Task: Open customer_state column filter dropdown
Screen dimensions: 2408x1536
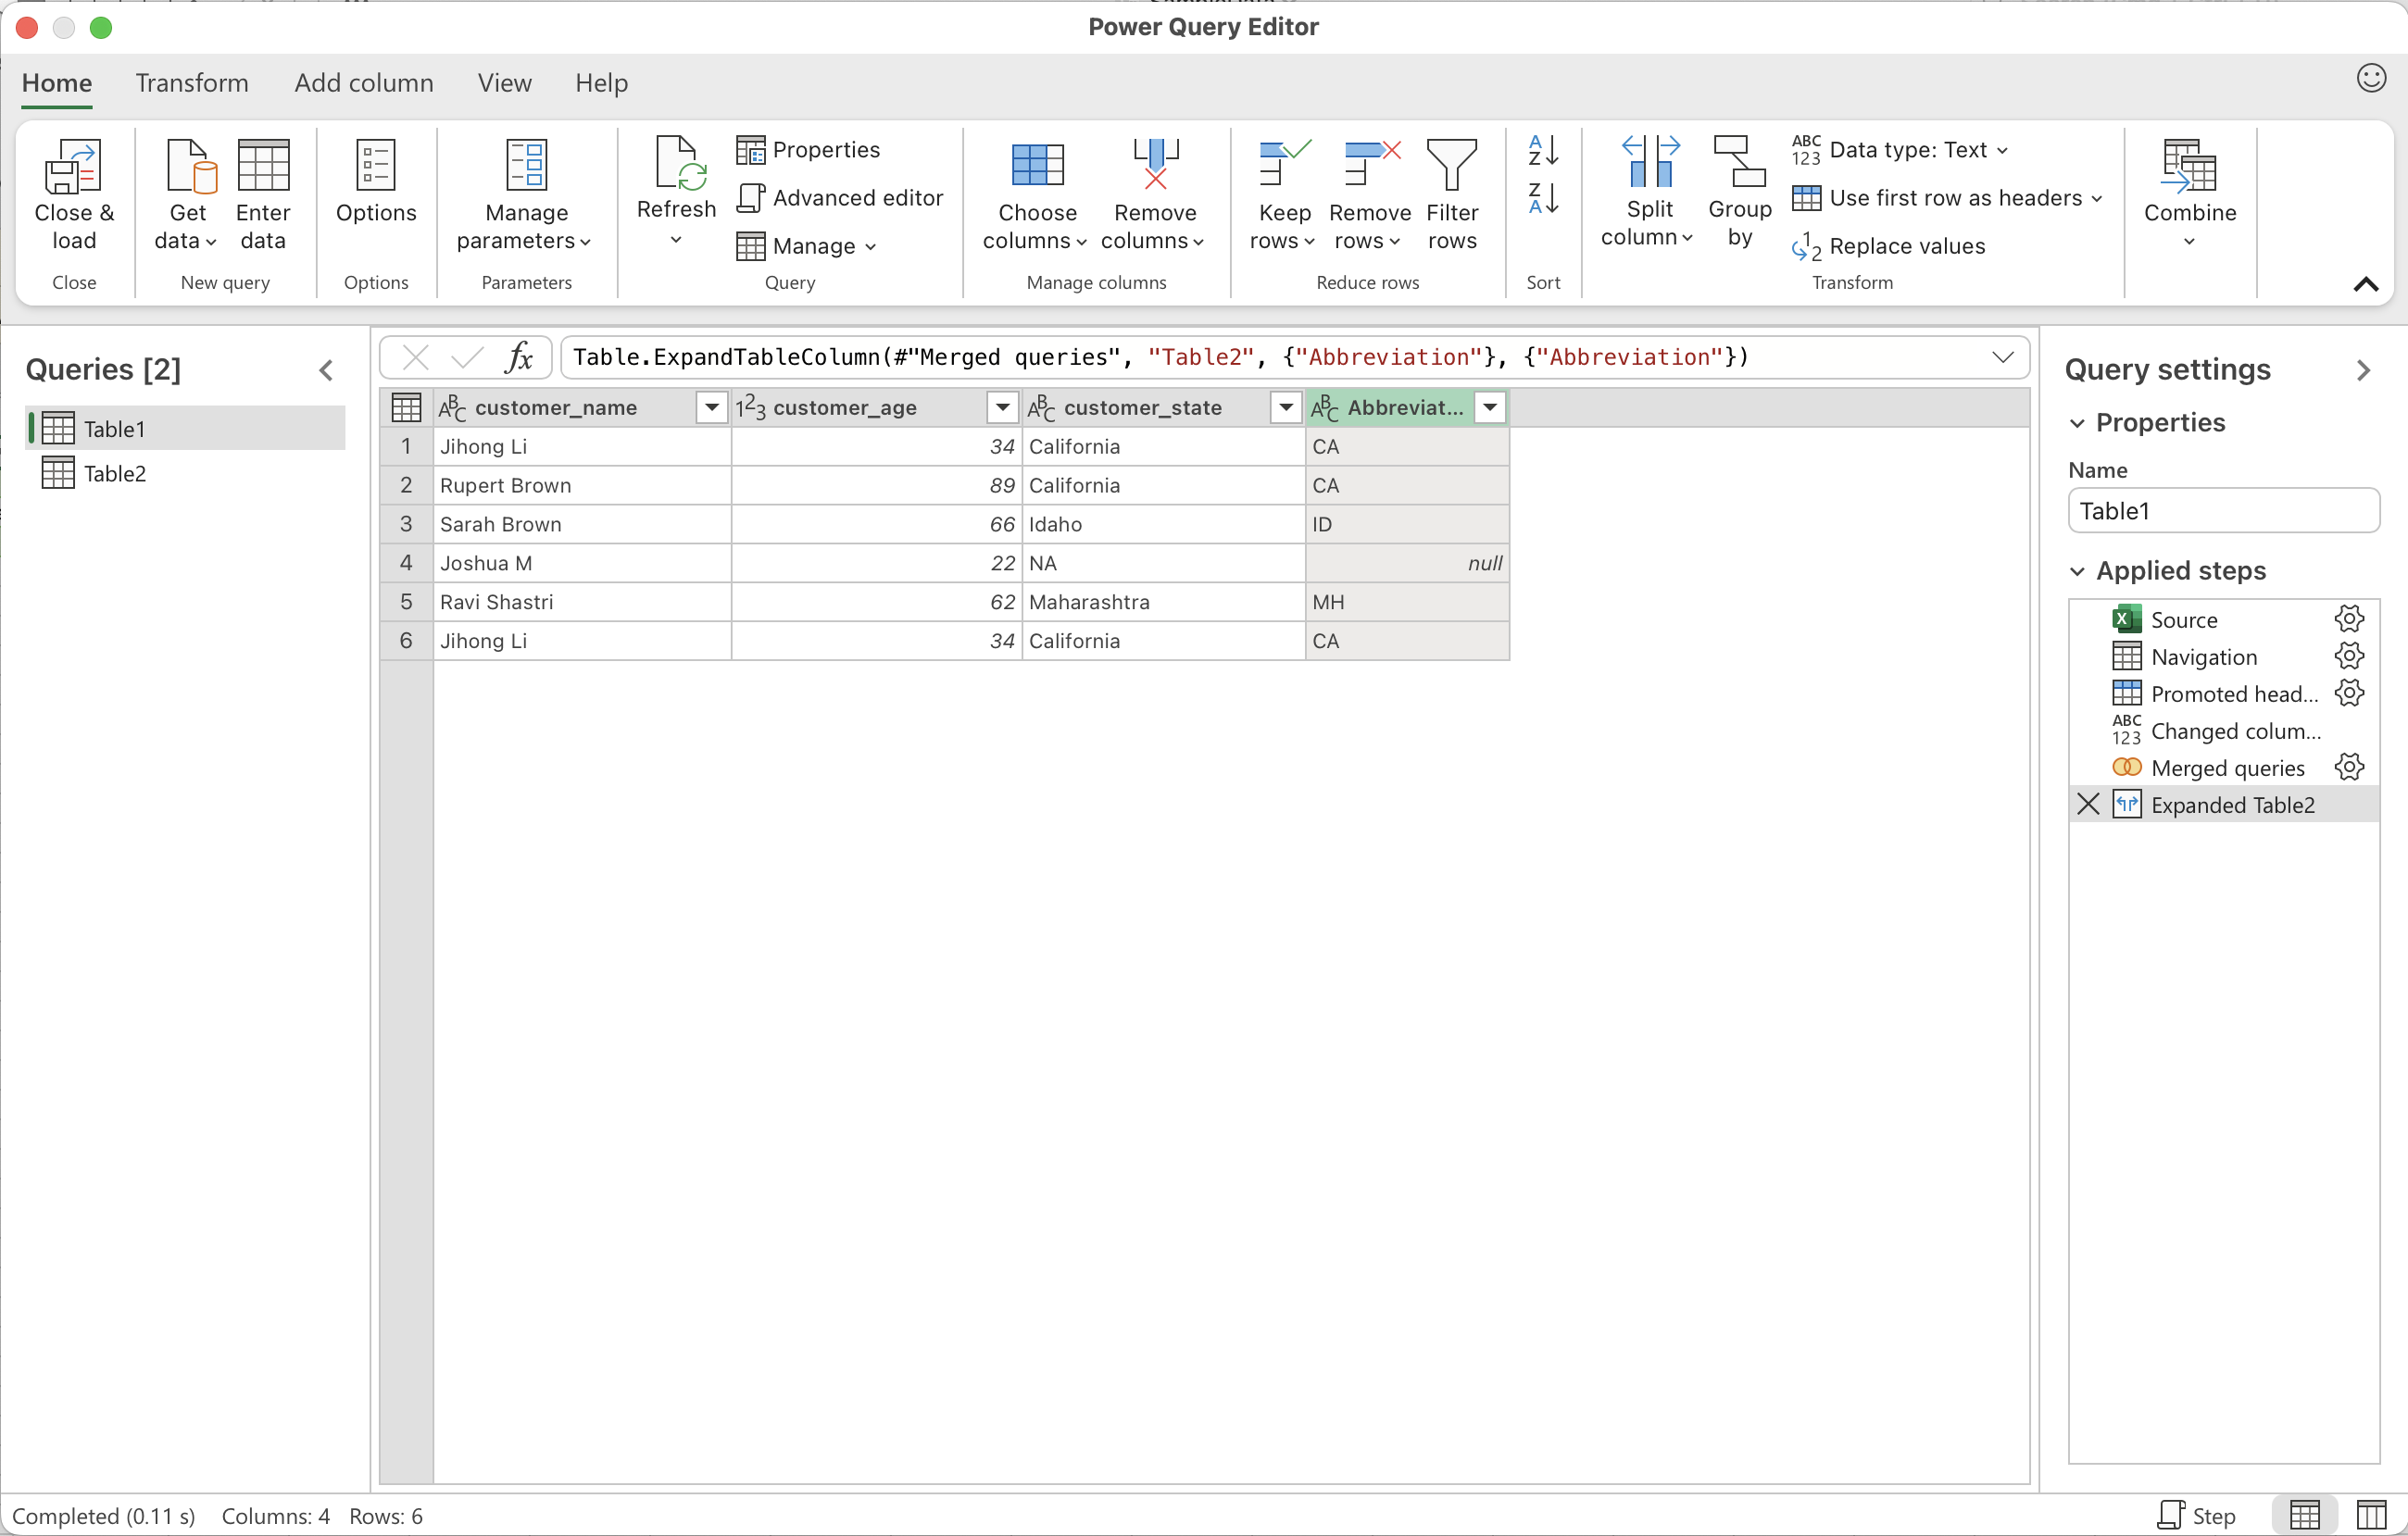Action: coord(1286,408)
